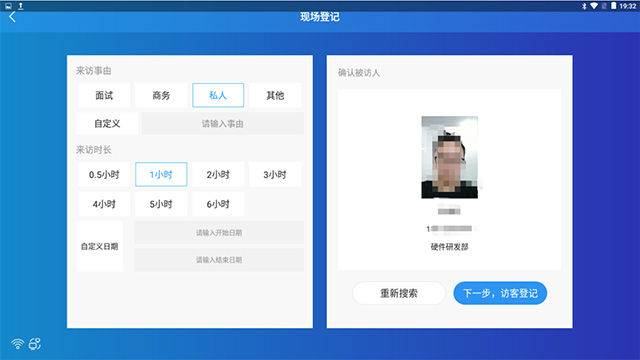Set visit duration to 3小时
The height and width of the screenshot is (360, 640).
275,174
